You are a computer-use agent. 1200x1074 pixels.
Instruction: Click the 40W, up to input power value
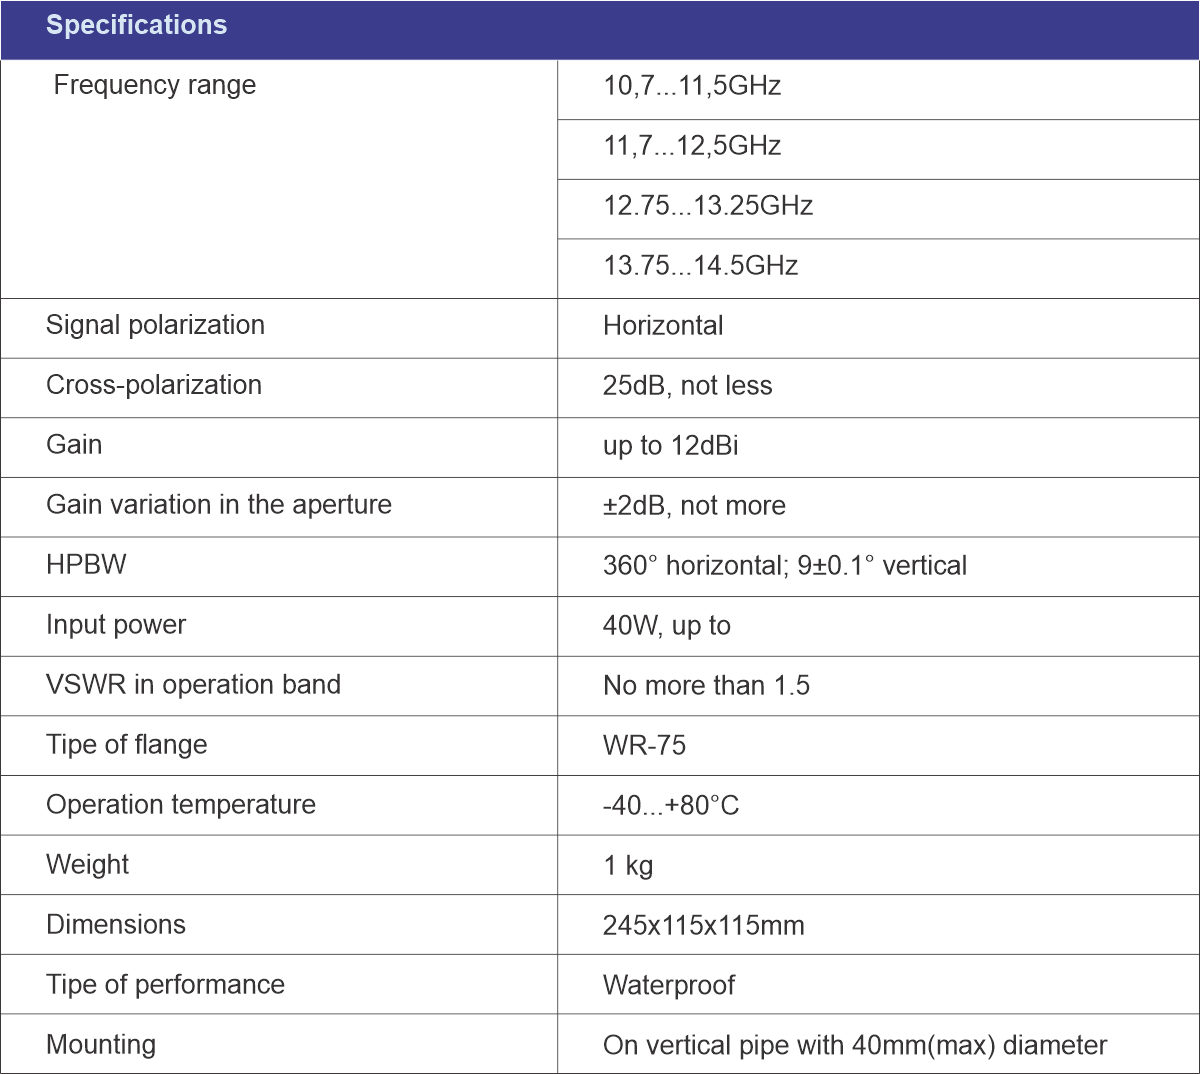[666, 626]
